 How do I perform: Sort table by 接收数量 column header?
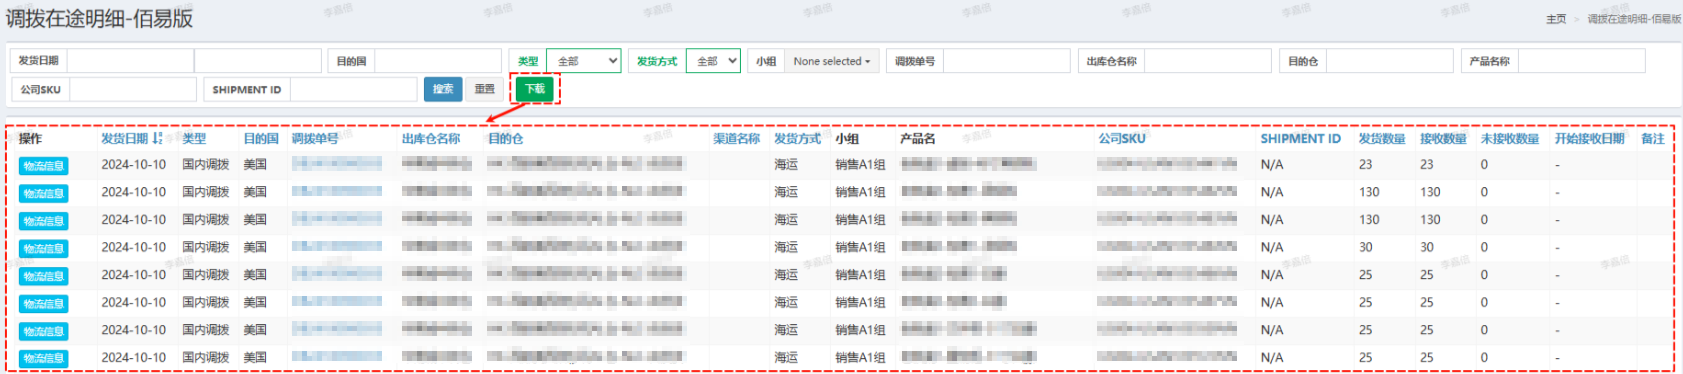pos(1443,139)
